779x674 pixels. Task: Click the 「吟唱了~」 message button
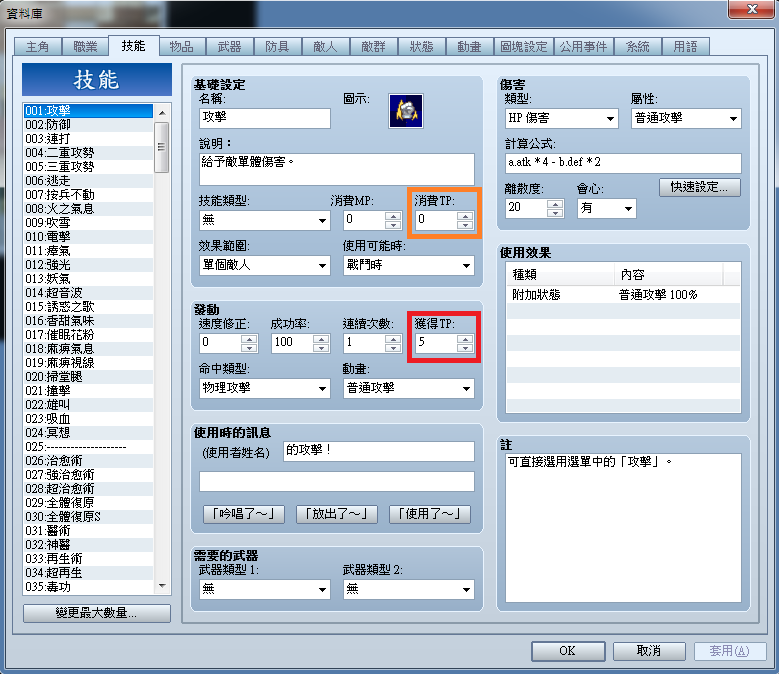point(243,514)
